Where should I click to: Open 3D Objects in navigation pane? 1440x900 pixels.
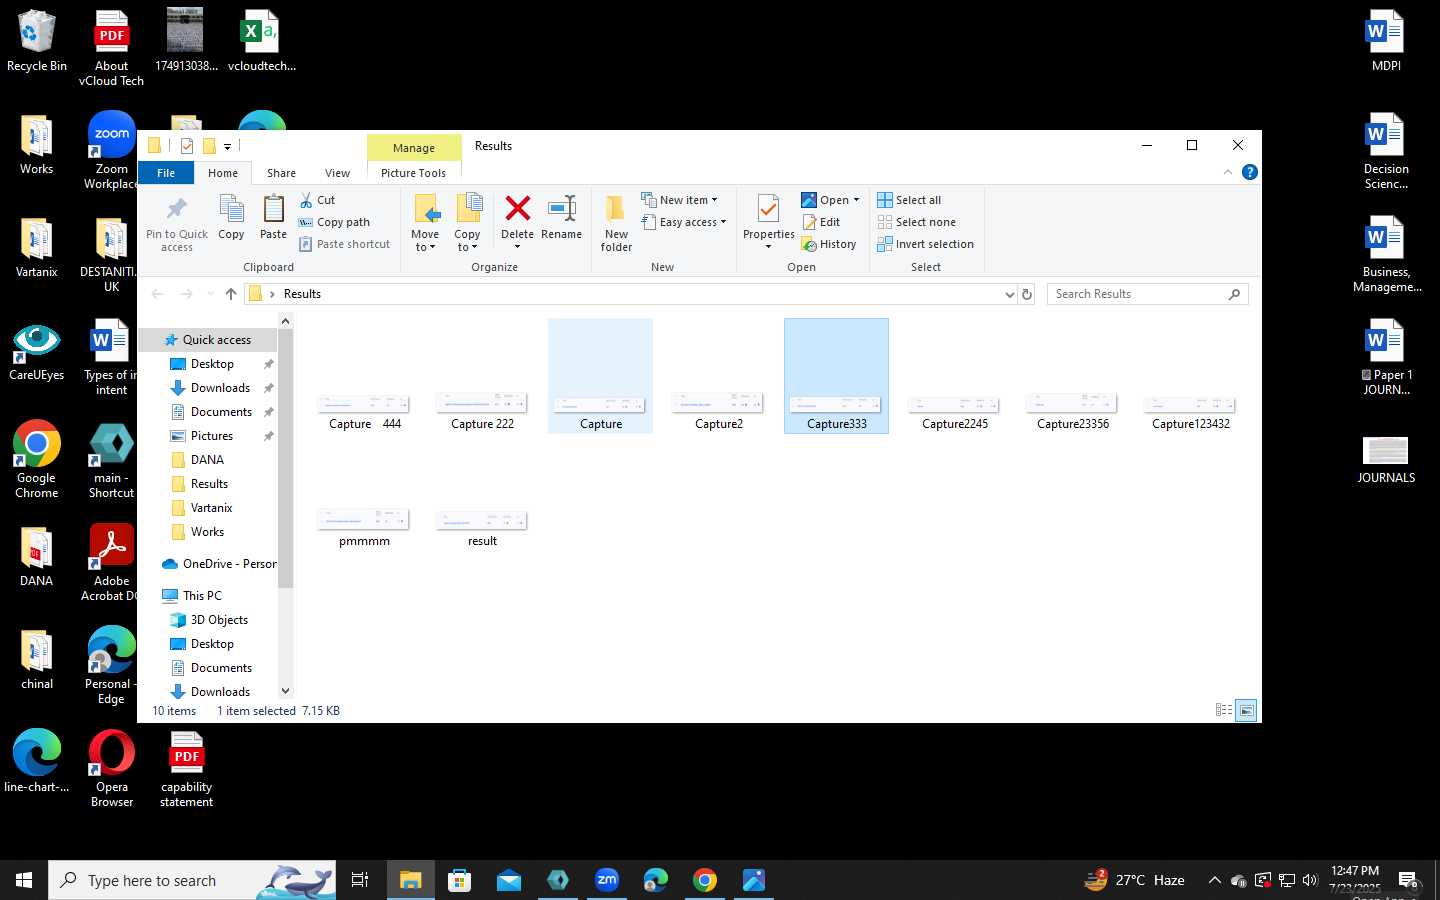[219, 620]
